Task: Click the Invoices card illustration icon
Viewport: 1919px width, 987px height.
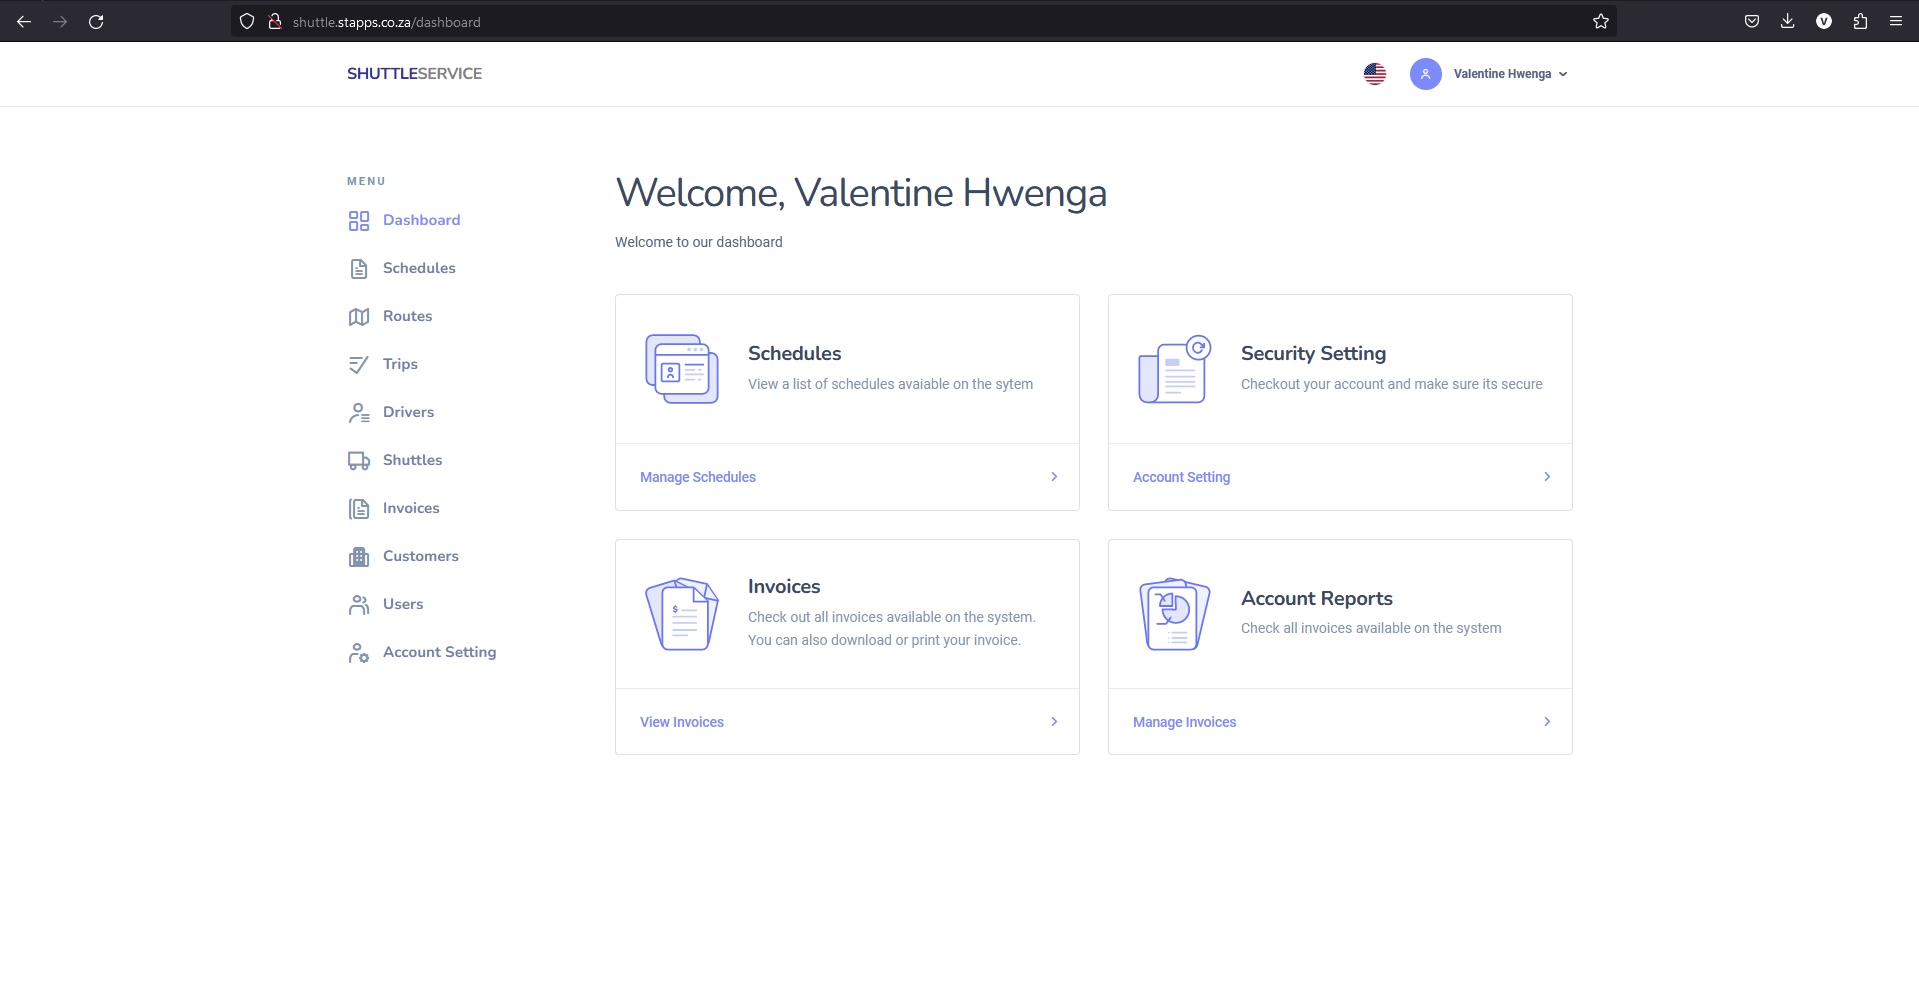Action: pyautogui.click(x=682, y=614)
